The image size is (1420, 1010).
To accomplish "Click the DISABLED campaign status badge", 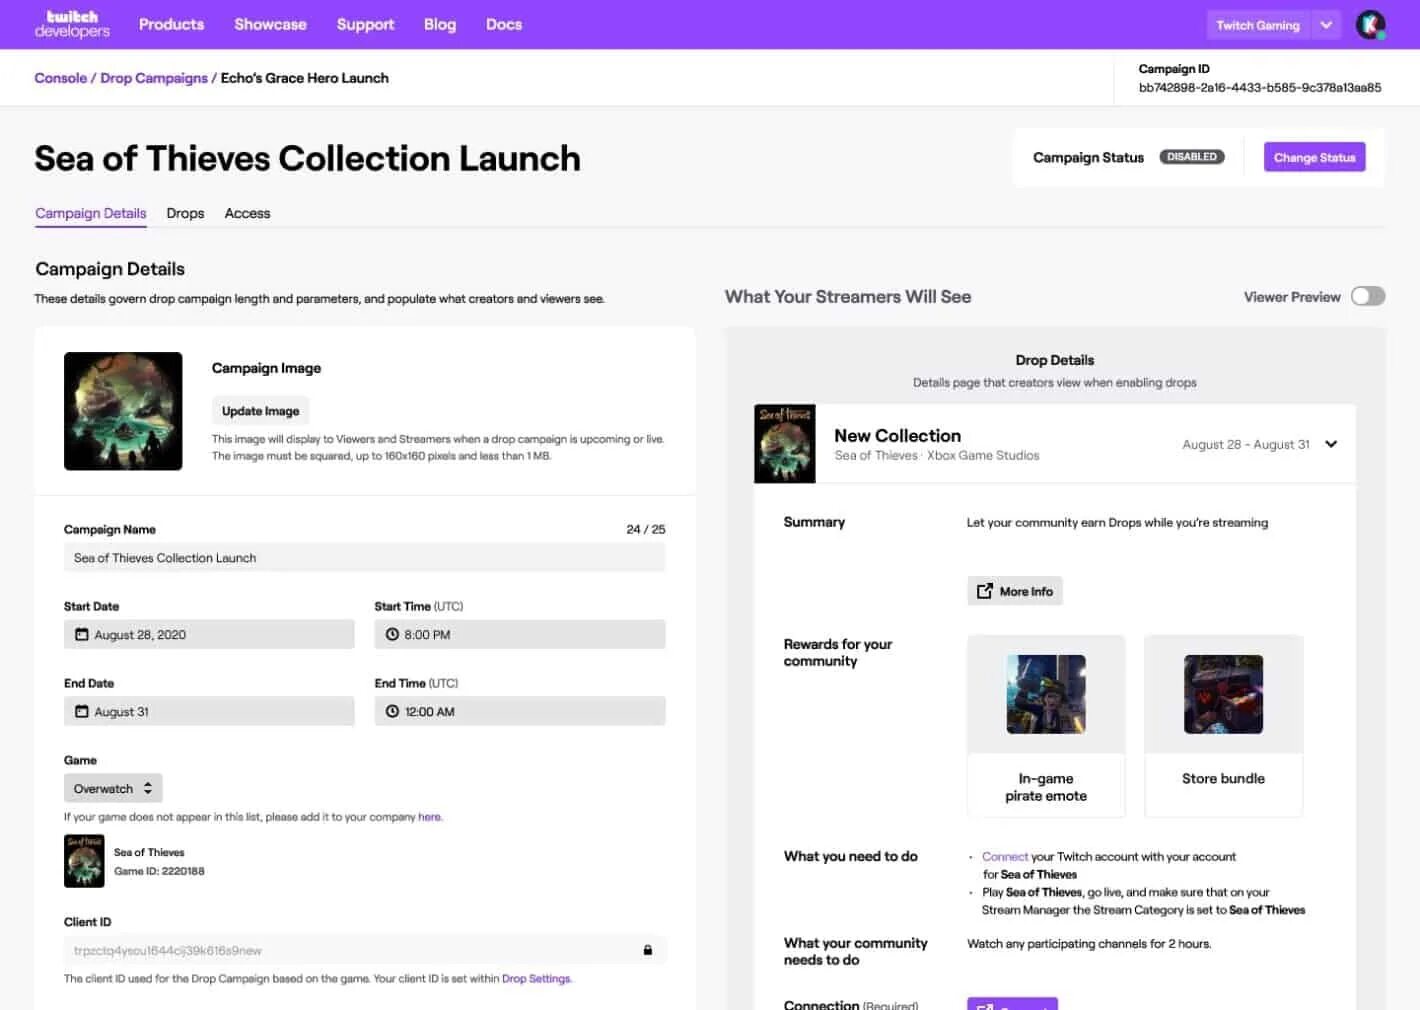I will coord(1192,157).
